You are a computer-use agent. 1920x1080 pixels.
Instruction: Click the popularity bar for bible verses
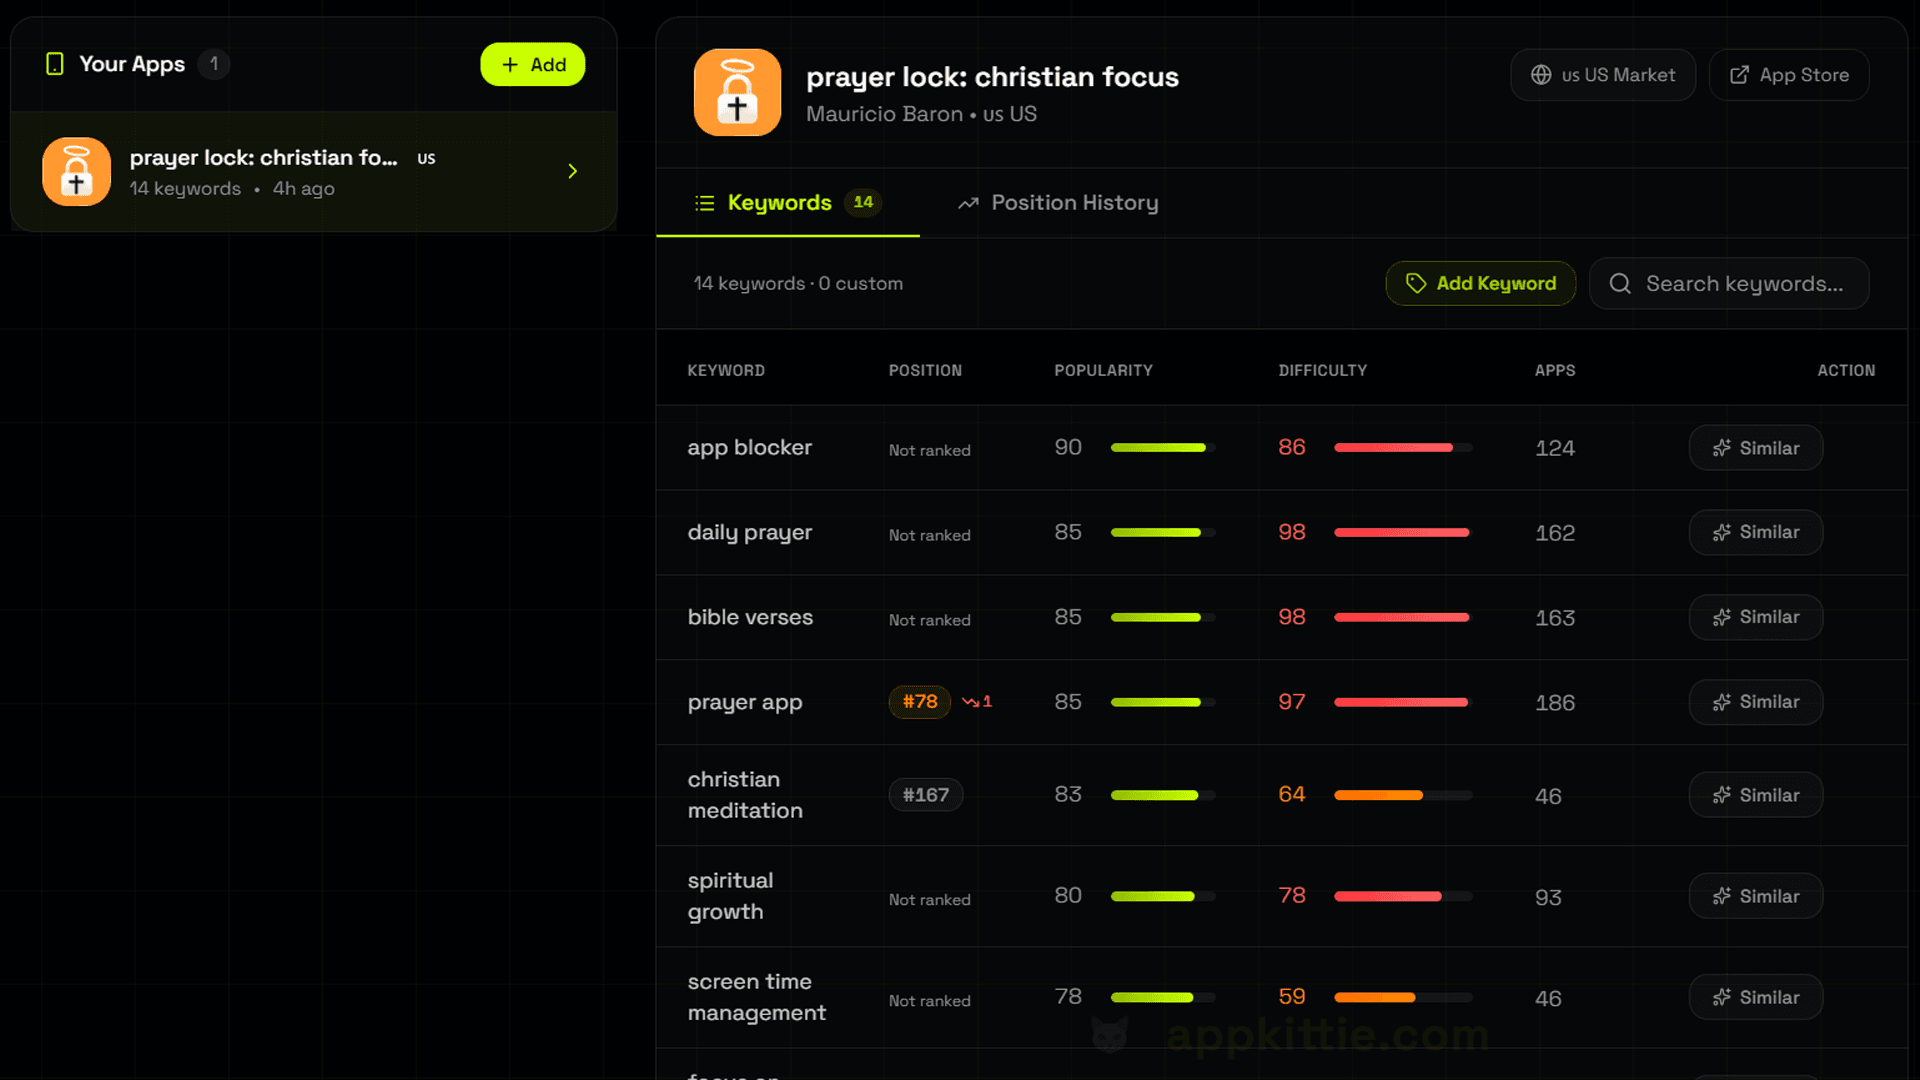tap(1162, 618)
